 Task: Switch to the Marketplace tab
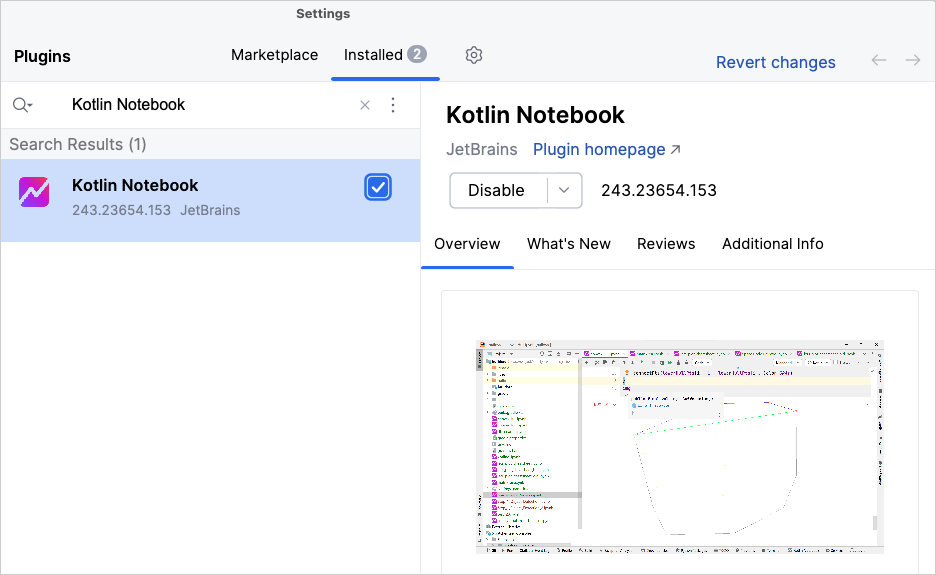pos(275,55)
